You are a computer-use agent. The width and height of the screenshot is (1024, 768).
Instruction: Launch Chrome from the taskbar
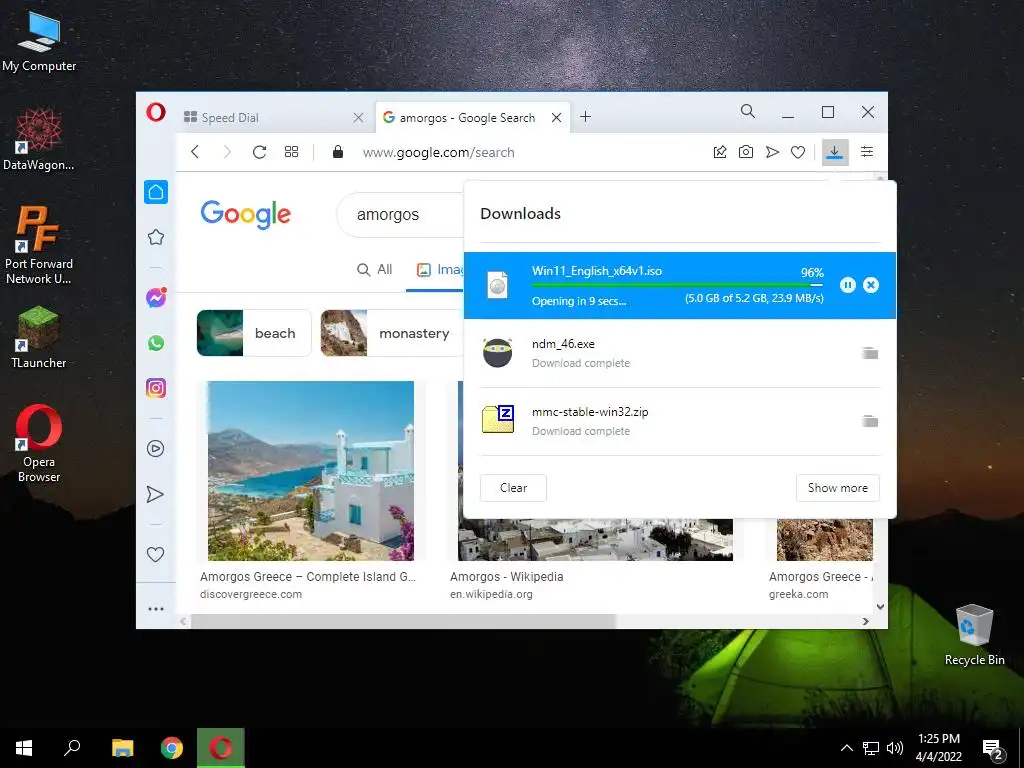[x=172, y=748]
